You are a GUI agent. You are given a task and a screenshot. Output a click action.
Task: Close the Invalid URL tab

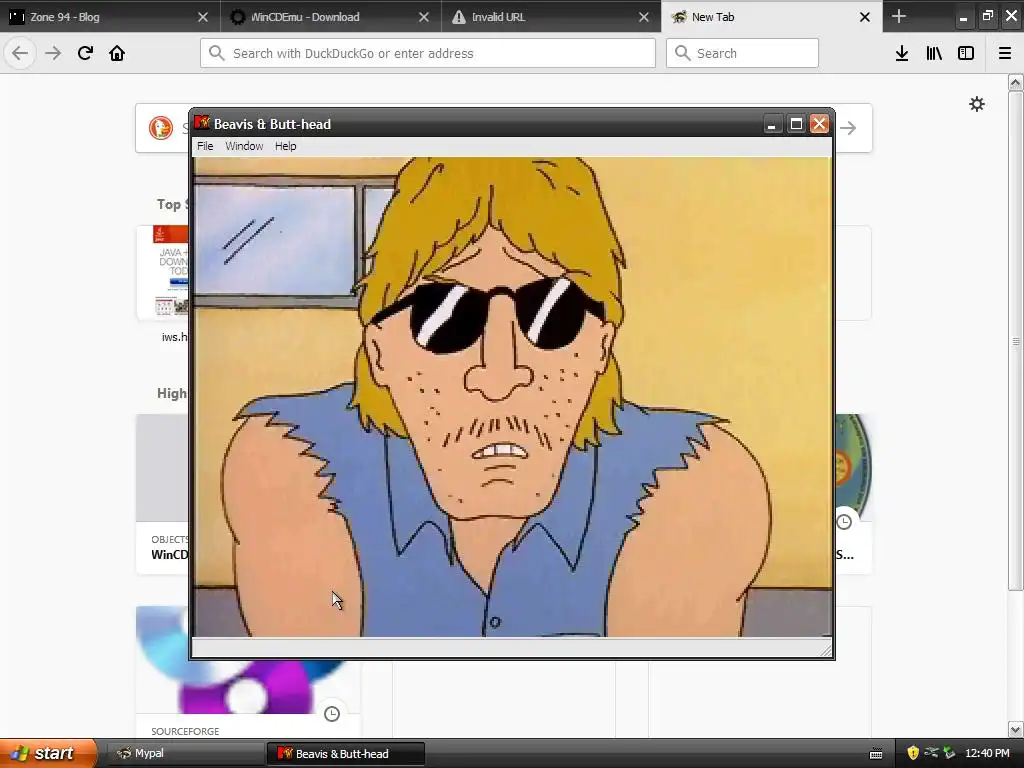tap(644, 17)
